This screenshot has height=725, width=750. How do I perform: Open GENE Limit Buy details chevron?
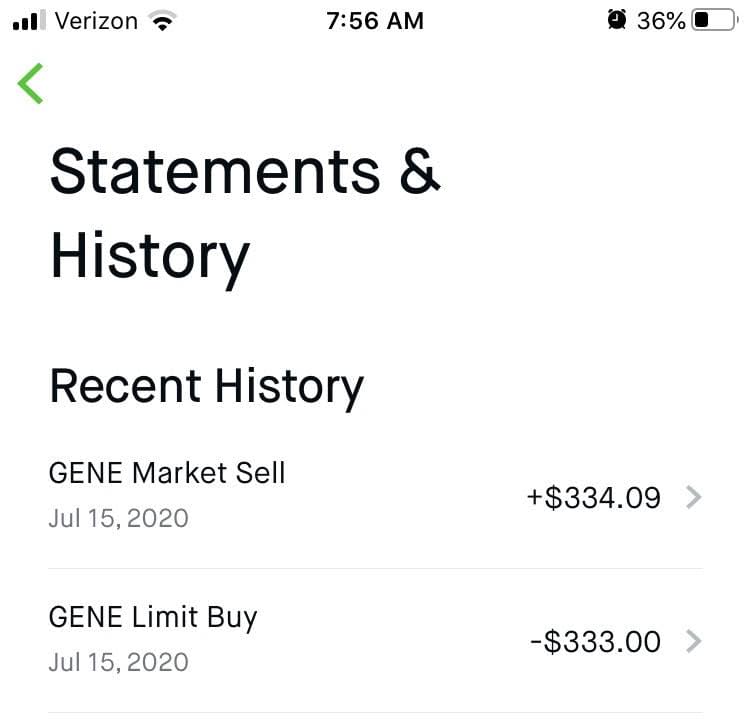click(694, 641)
